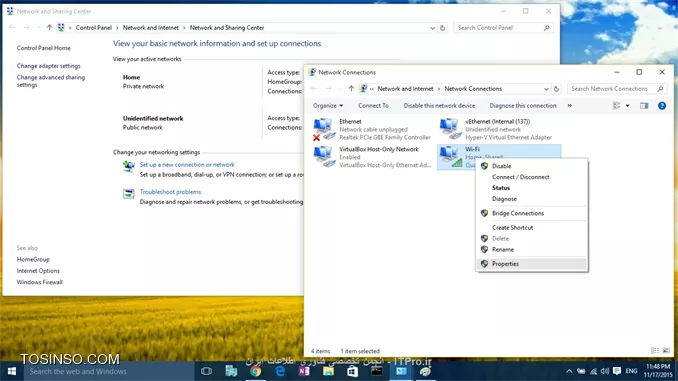678x381 pixels.
Task: Go up one level in Network Connections
Action: coord(351,89)
